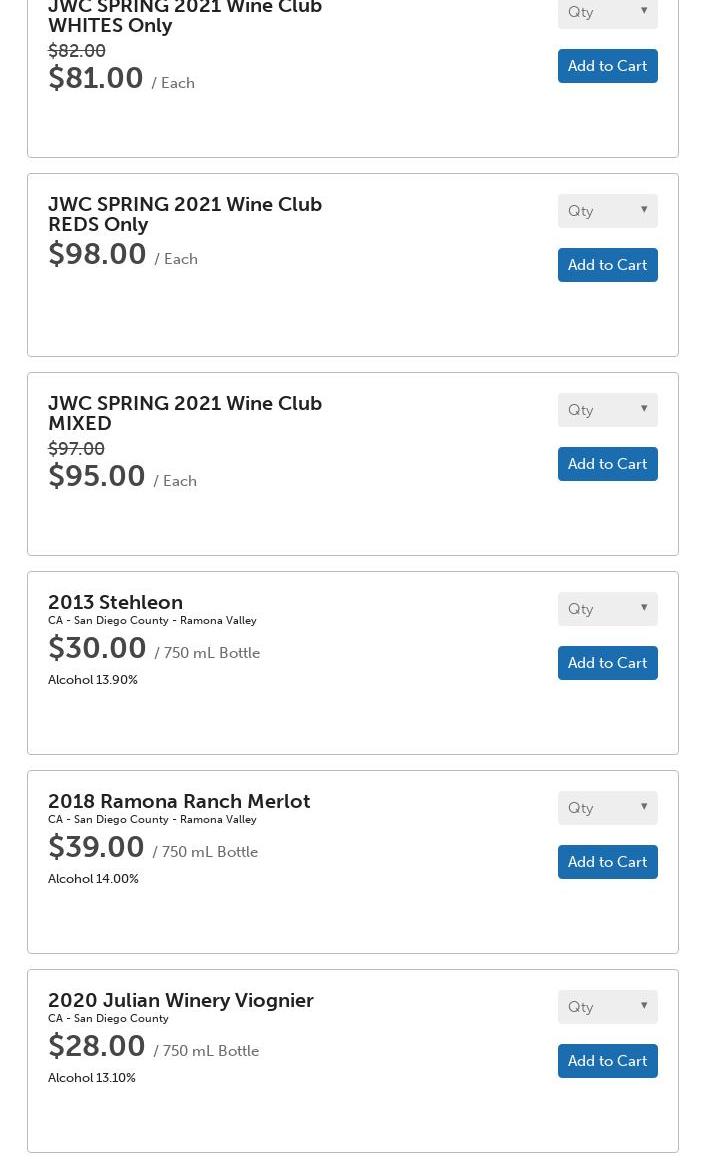The image size is (705, 1162).
Task: Open Qty dropdown for REDS Only wine club
Action: click(x=607, y=211)
